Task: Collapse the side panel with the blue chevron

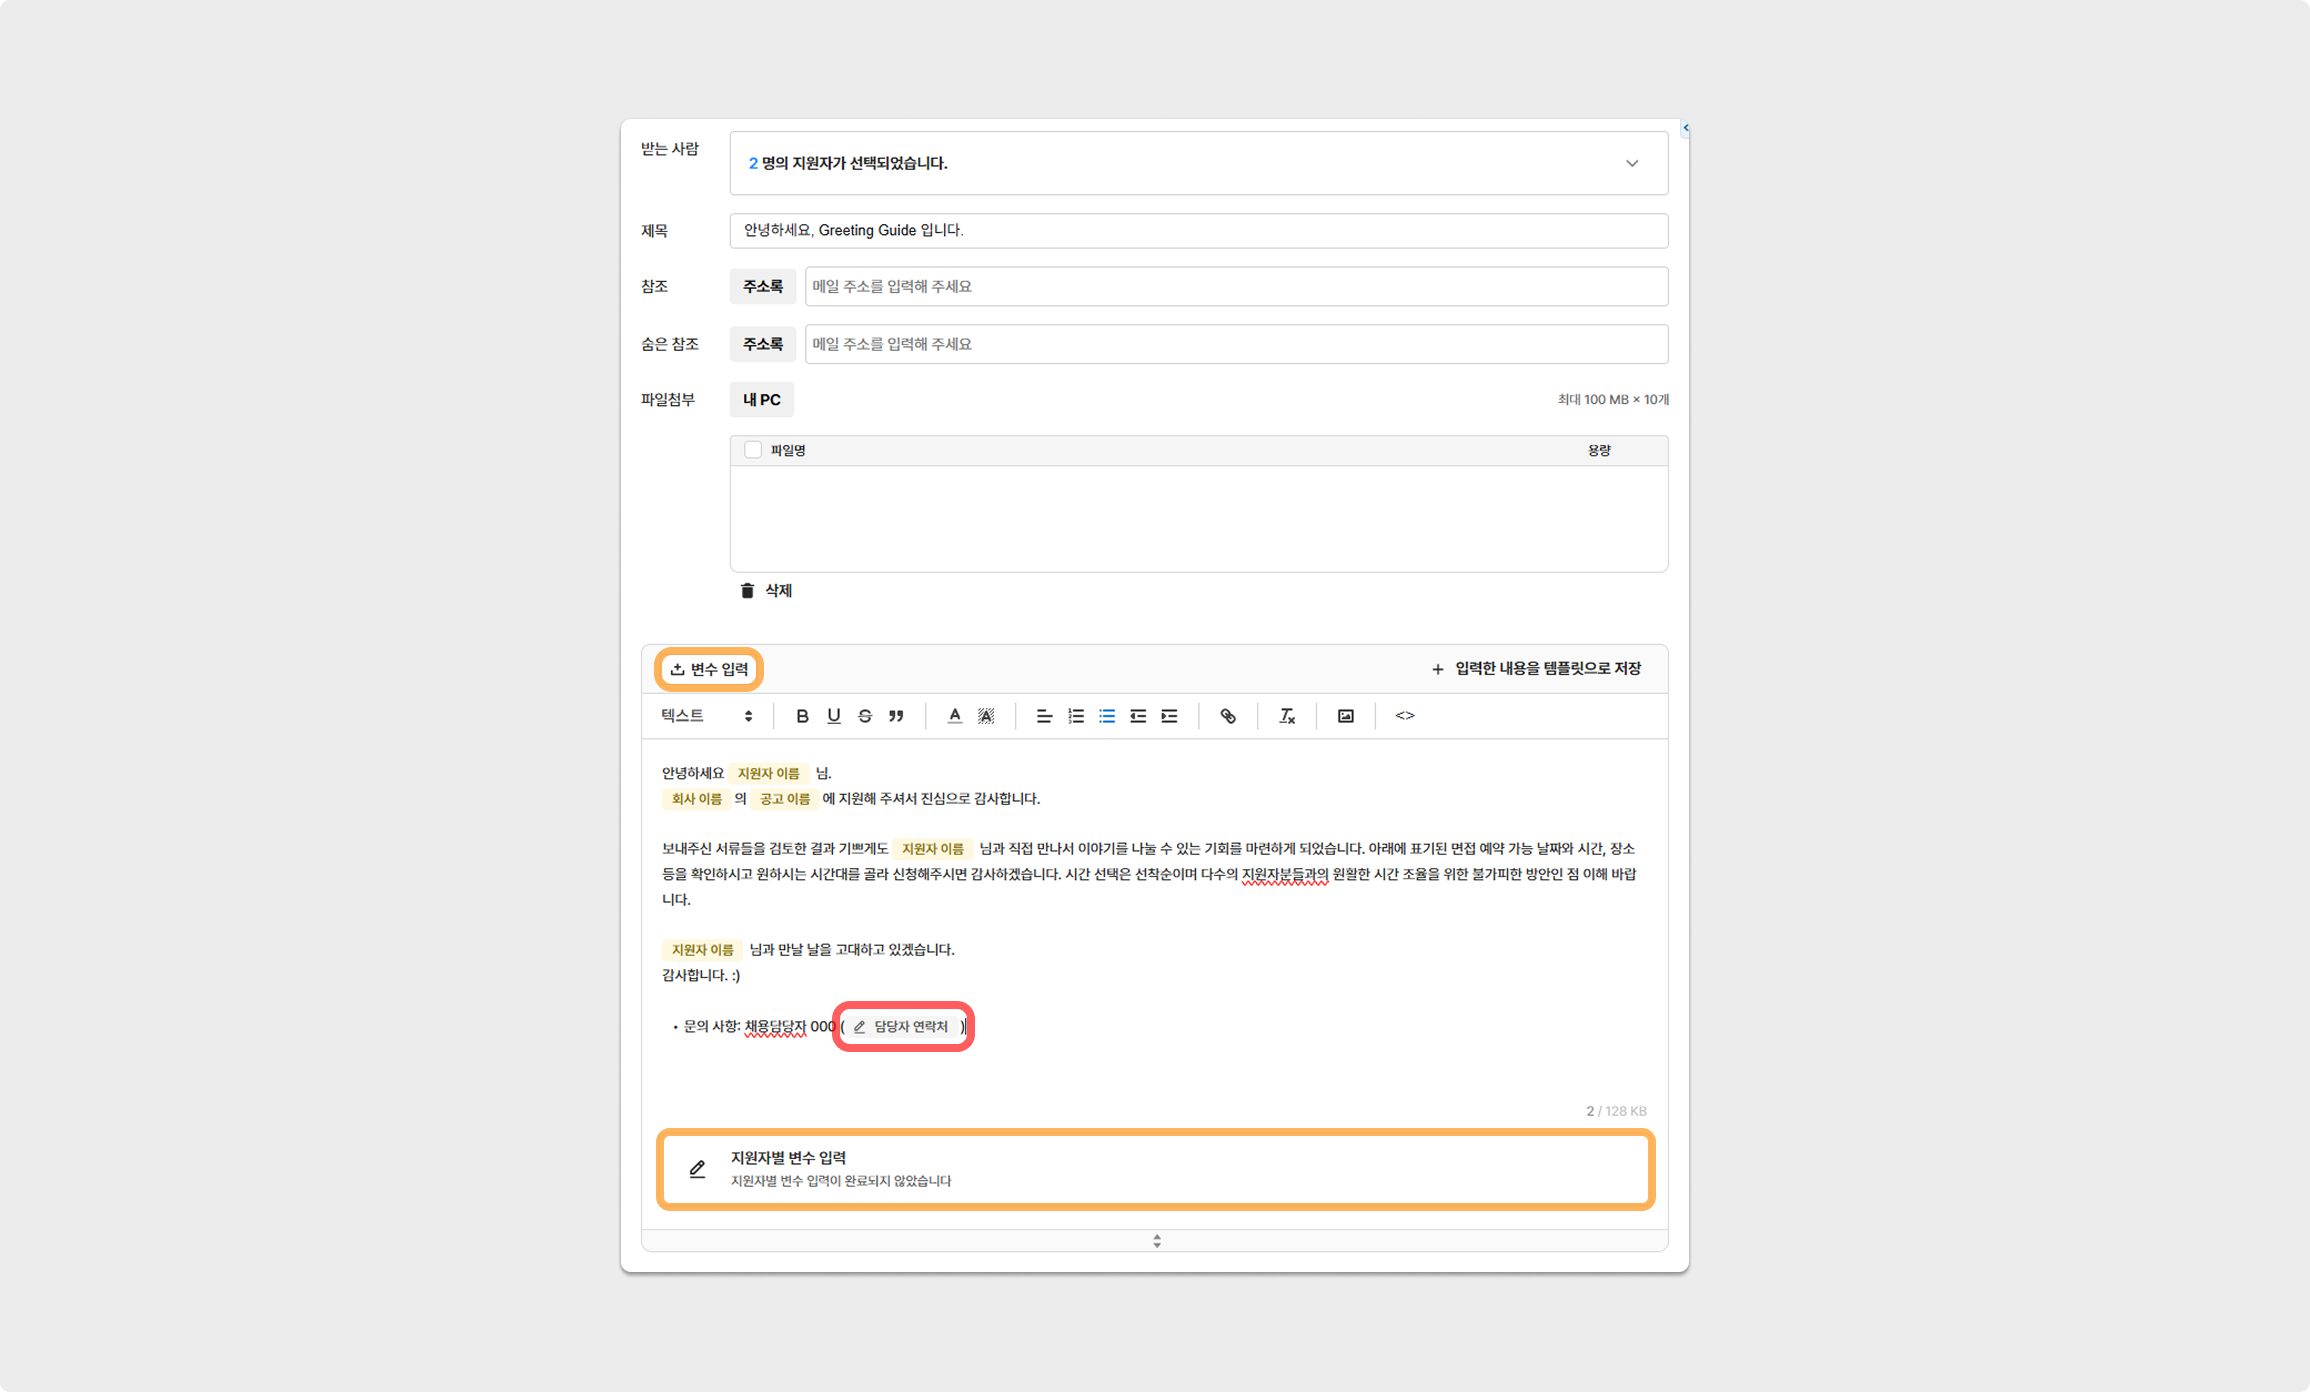Action: click(1685, 128)
